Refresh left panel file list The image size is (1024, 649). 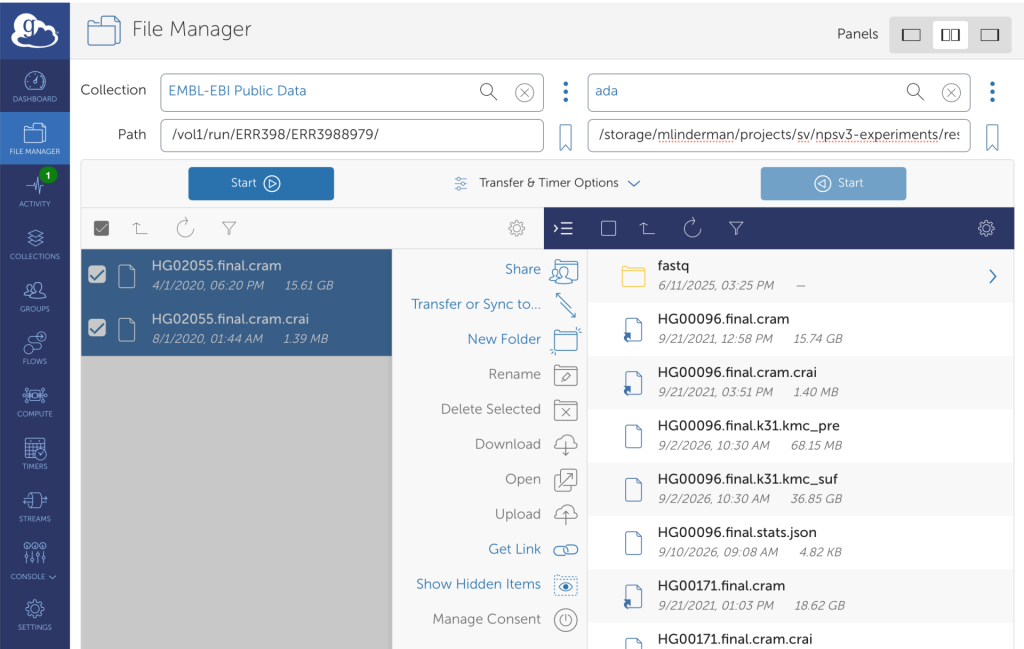click(x=185, y=228)
